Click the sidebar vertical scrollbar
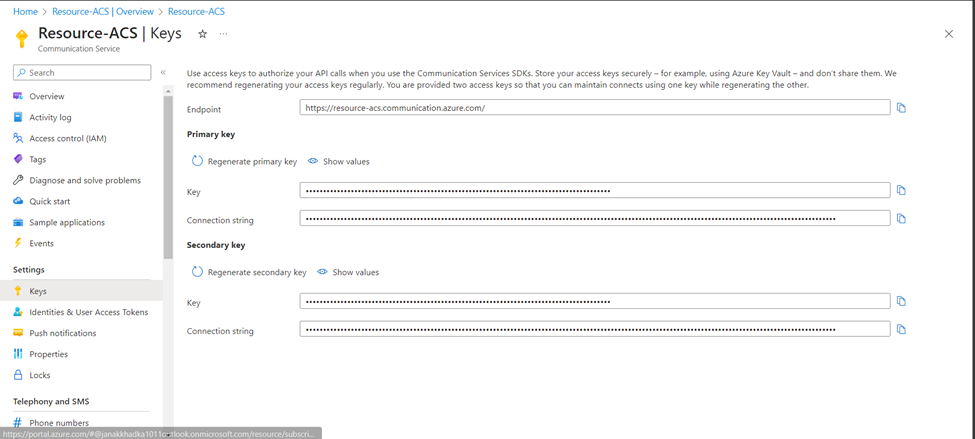 pyautogui.click(x=168, y=177)
